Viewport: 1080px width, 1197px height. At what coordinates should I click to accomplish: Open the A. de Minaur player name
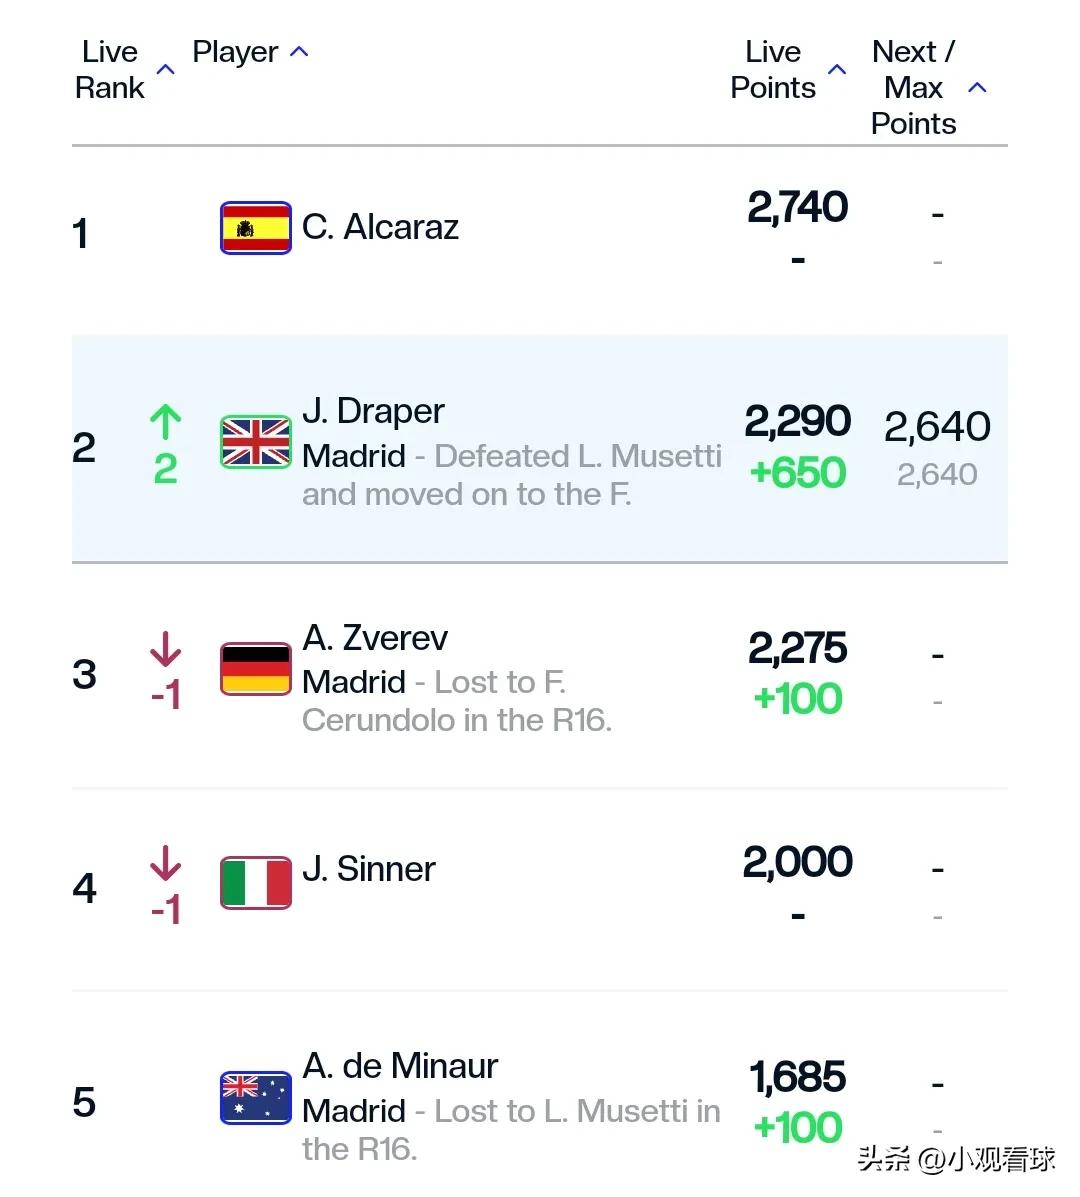(x=400, y=1066)
